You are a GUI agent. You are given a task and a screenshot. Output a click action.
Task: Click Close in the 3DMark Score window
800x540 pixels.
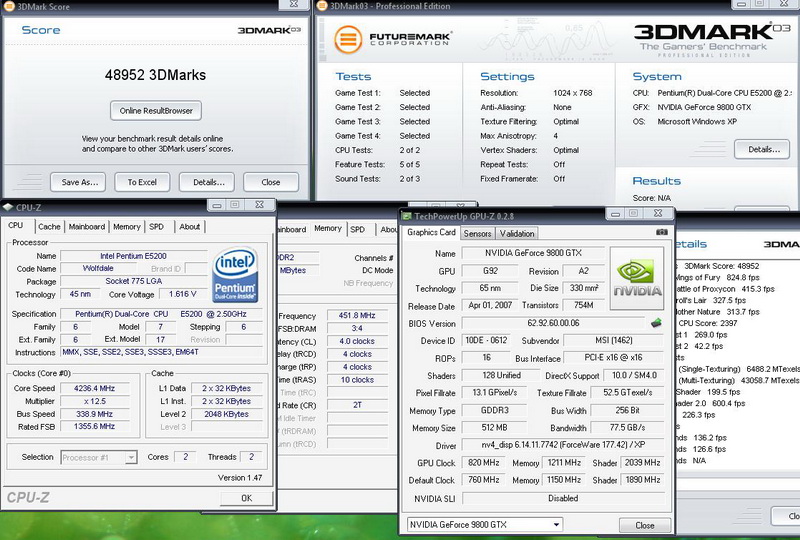270,182
